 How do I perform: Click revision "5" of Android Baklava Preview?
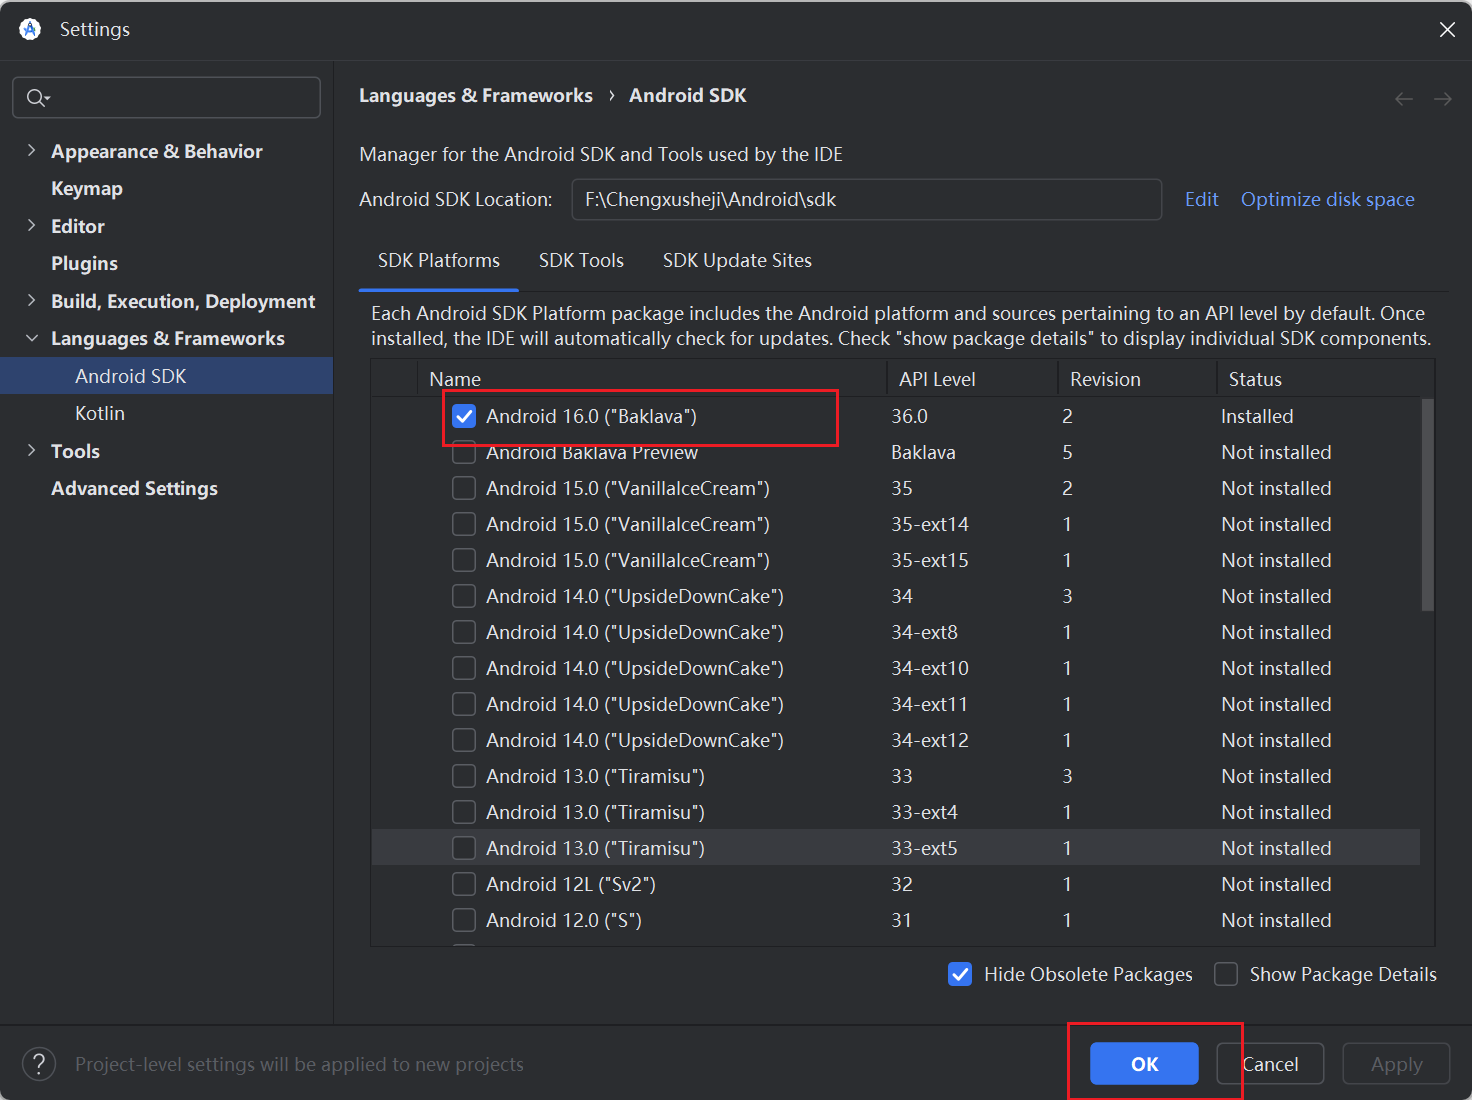click(1067, 452)
